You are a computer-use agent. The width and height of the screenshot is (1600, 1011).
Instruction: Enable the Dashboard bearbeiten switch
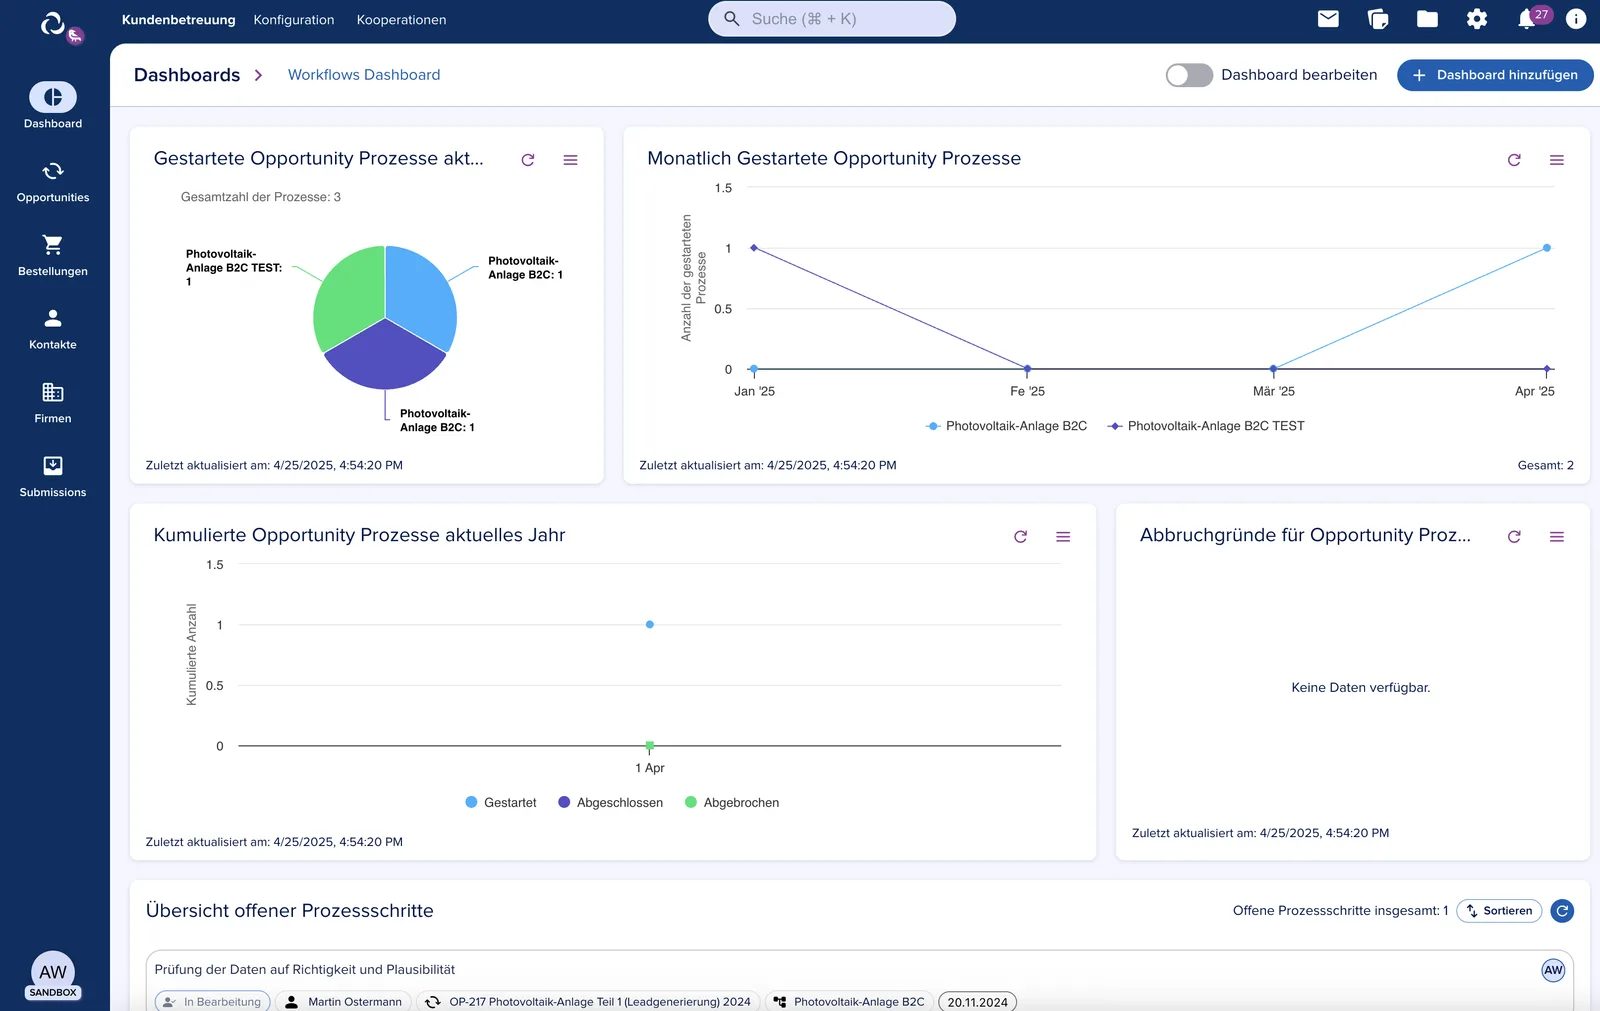click(x=1189, y=75)
